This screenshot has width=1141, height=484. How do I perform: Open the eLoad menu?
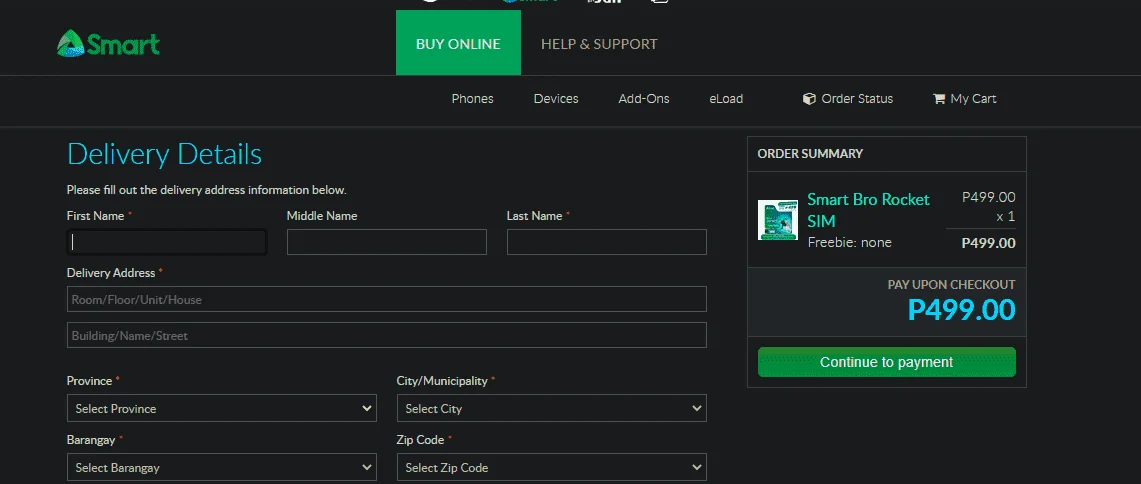pos(726,98)
